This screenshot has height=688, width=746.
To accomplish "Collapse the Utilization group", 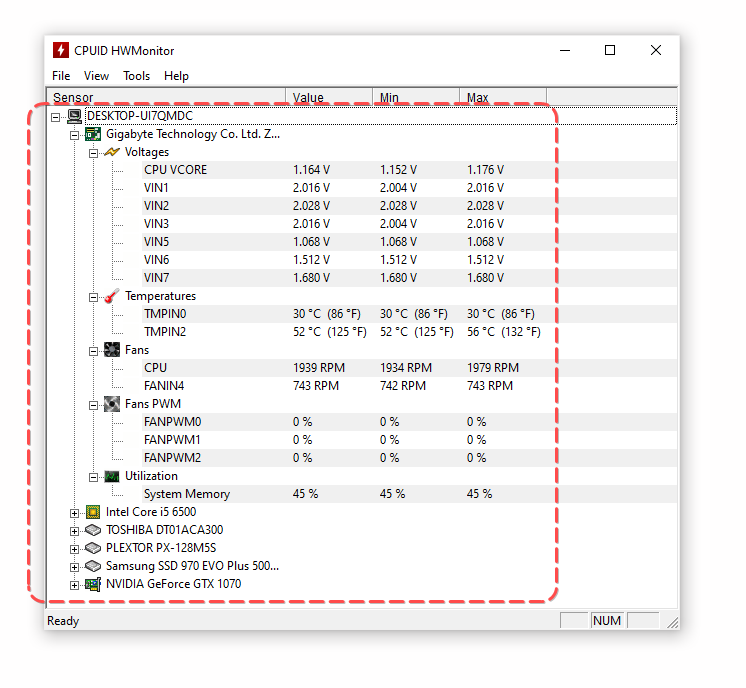I will pyautogui.click(x=93, y=477).
